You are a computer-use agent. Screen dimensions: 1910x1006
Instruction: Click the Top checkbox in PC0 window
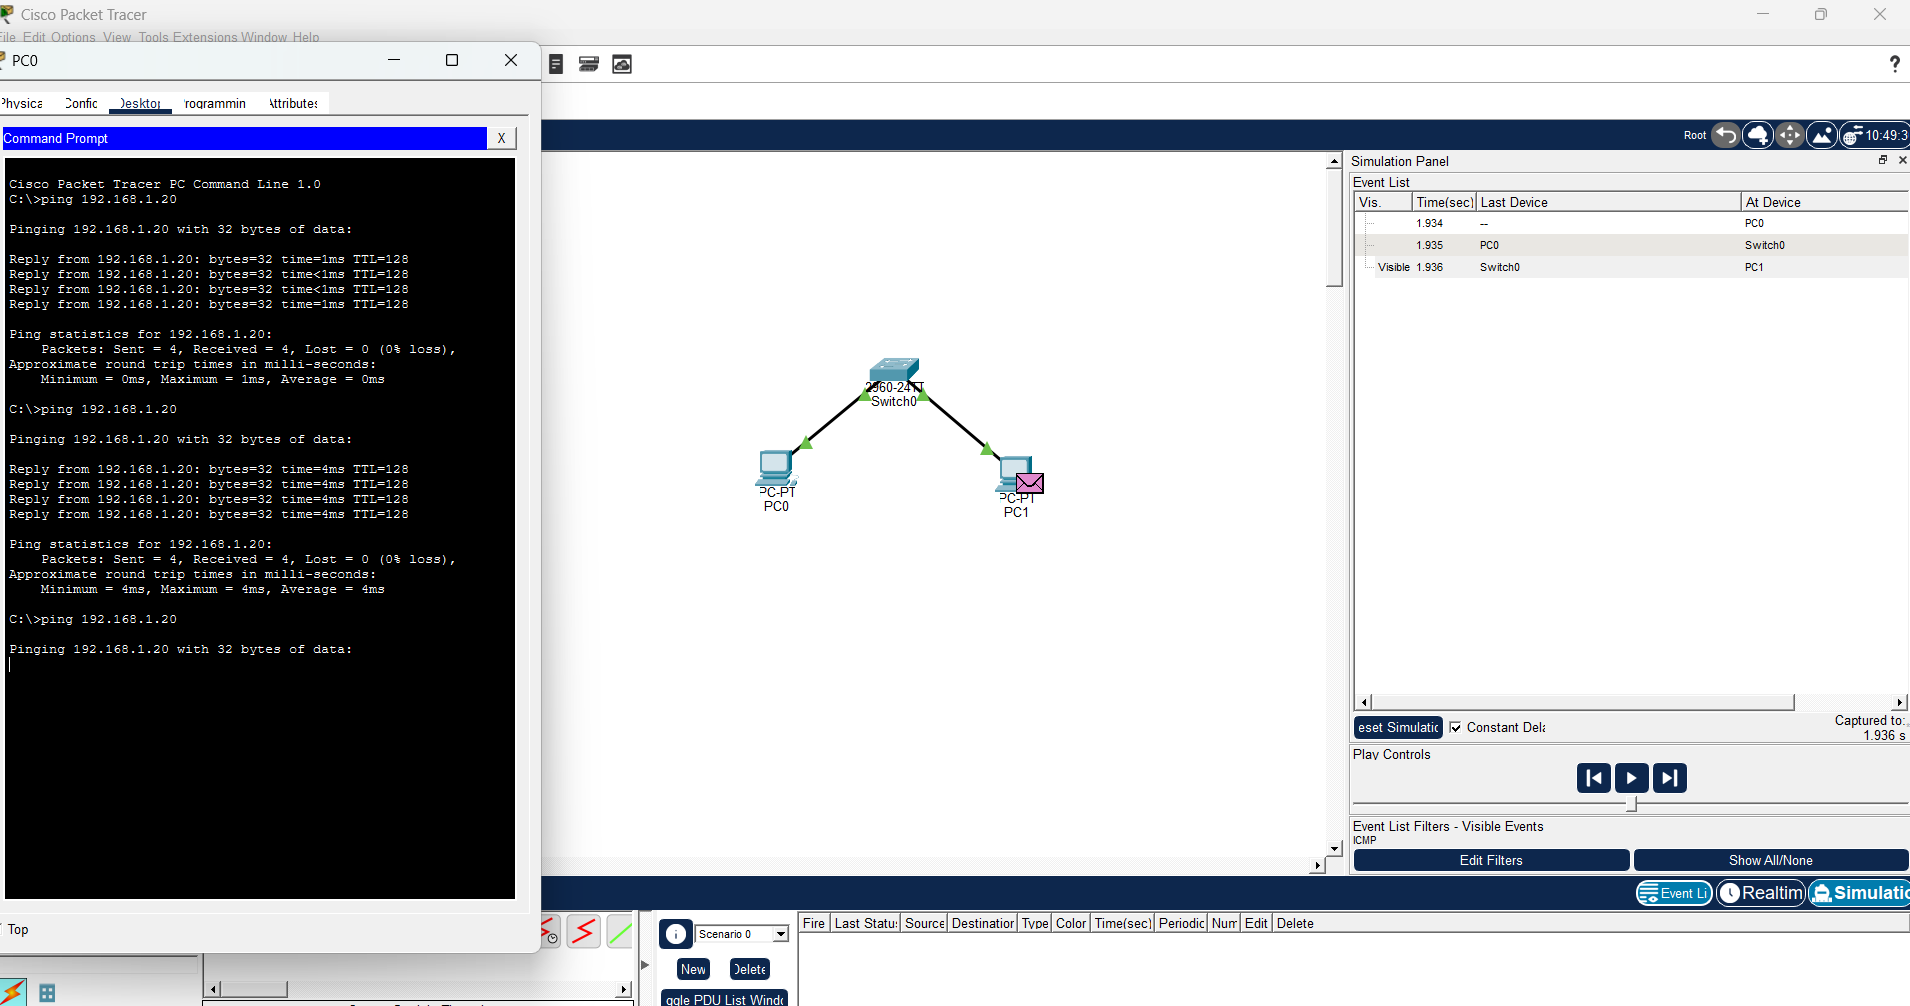(x=4, y=929)
